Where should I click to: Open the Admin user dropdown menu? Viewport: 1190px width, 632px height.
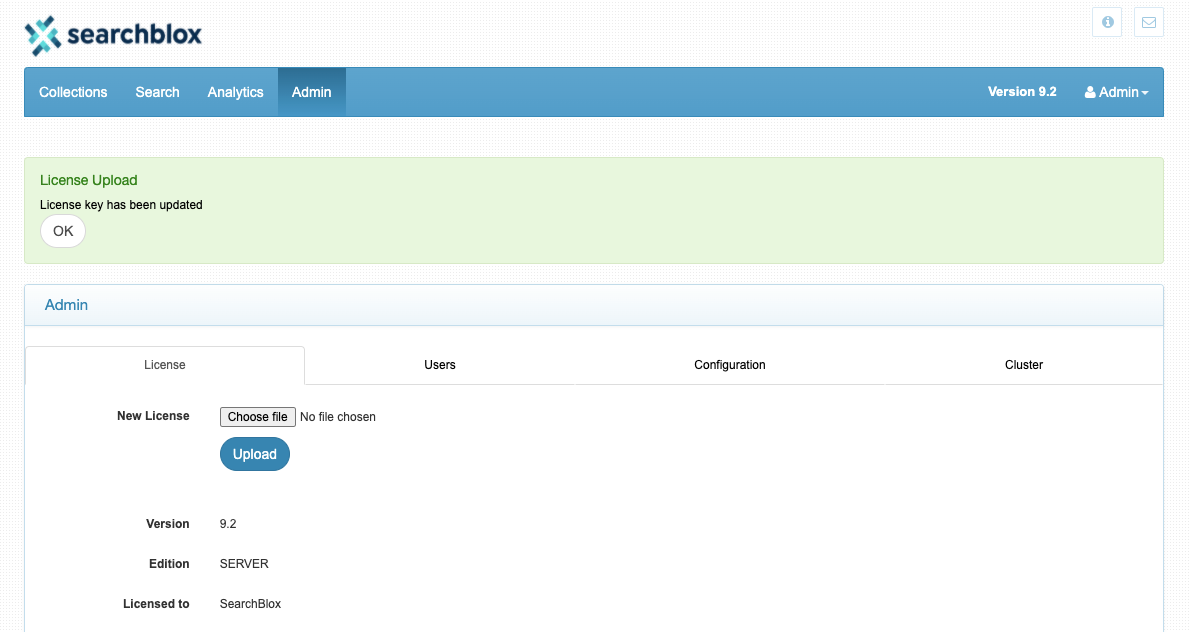(1116, 92)
